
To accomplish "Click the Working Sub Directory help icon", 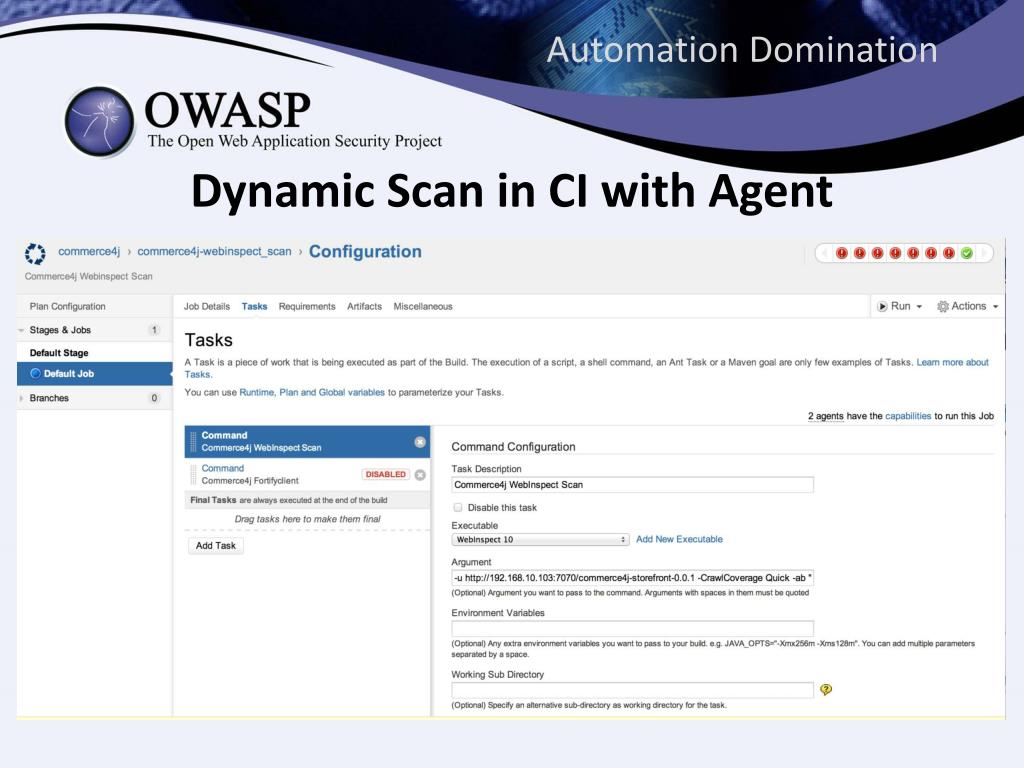I will coord(826,690).
